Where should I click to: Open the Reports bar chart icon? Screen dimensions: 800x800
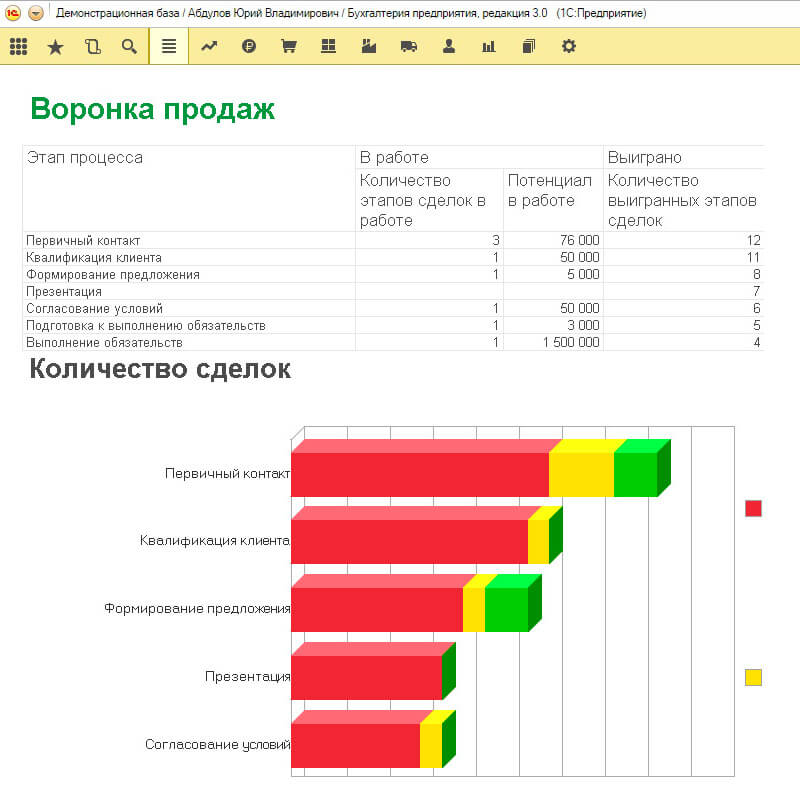489,46
